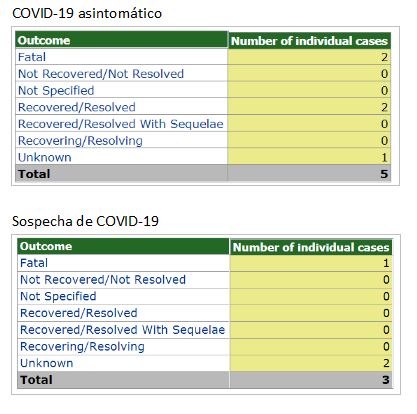Open Recovered/Resolved in the second table
Image resolution: width=417 pixels, height=414 pixels.
[x=79, y=313]
